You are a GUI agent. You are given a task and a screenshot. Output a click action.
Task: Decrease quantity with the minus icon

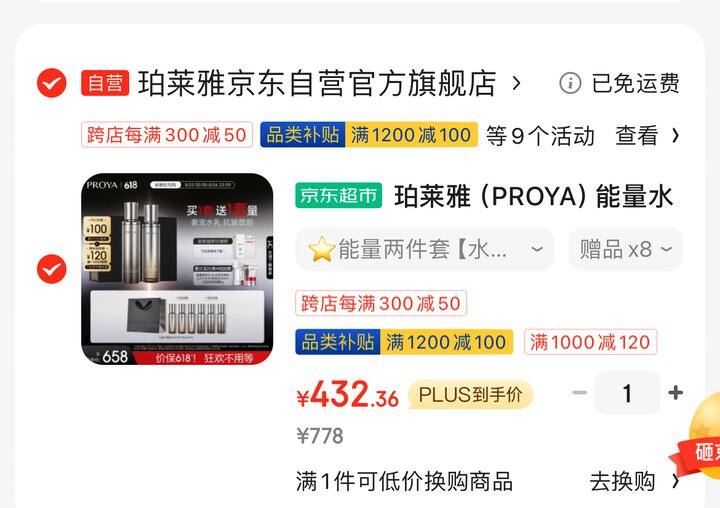(579, 393)
